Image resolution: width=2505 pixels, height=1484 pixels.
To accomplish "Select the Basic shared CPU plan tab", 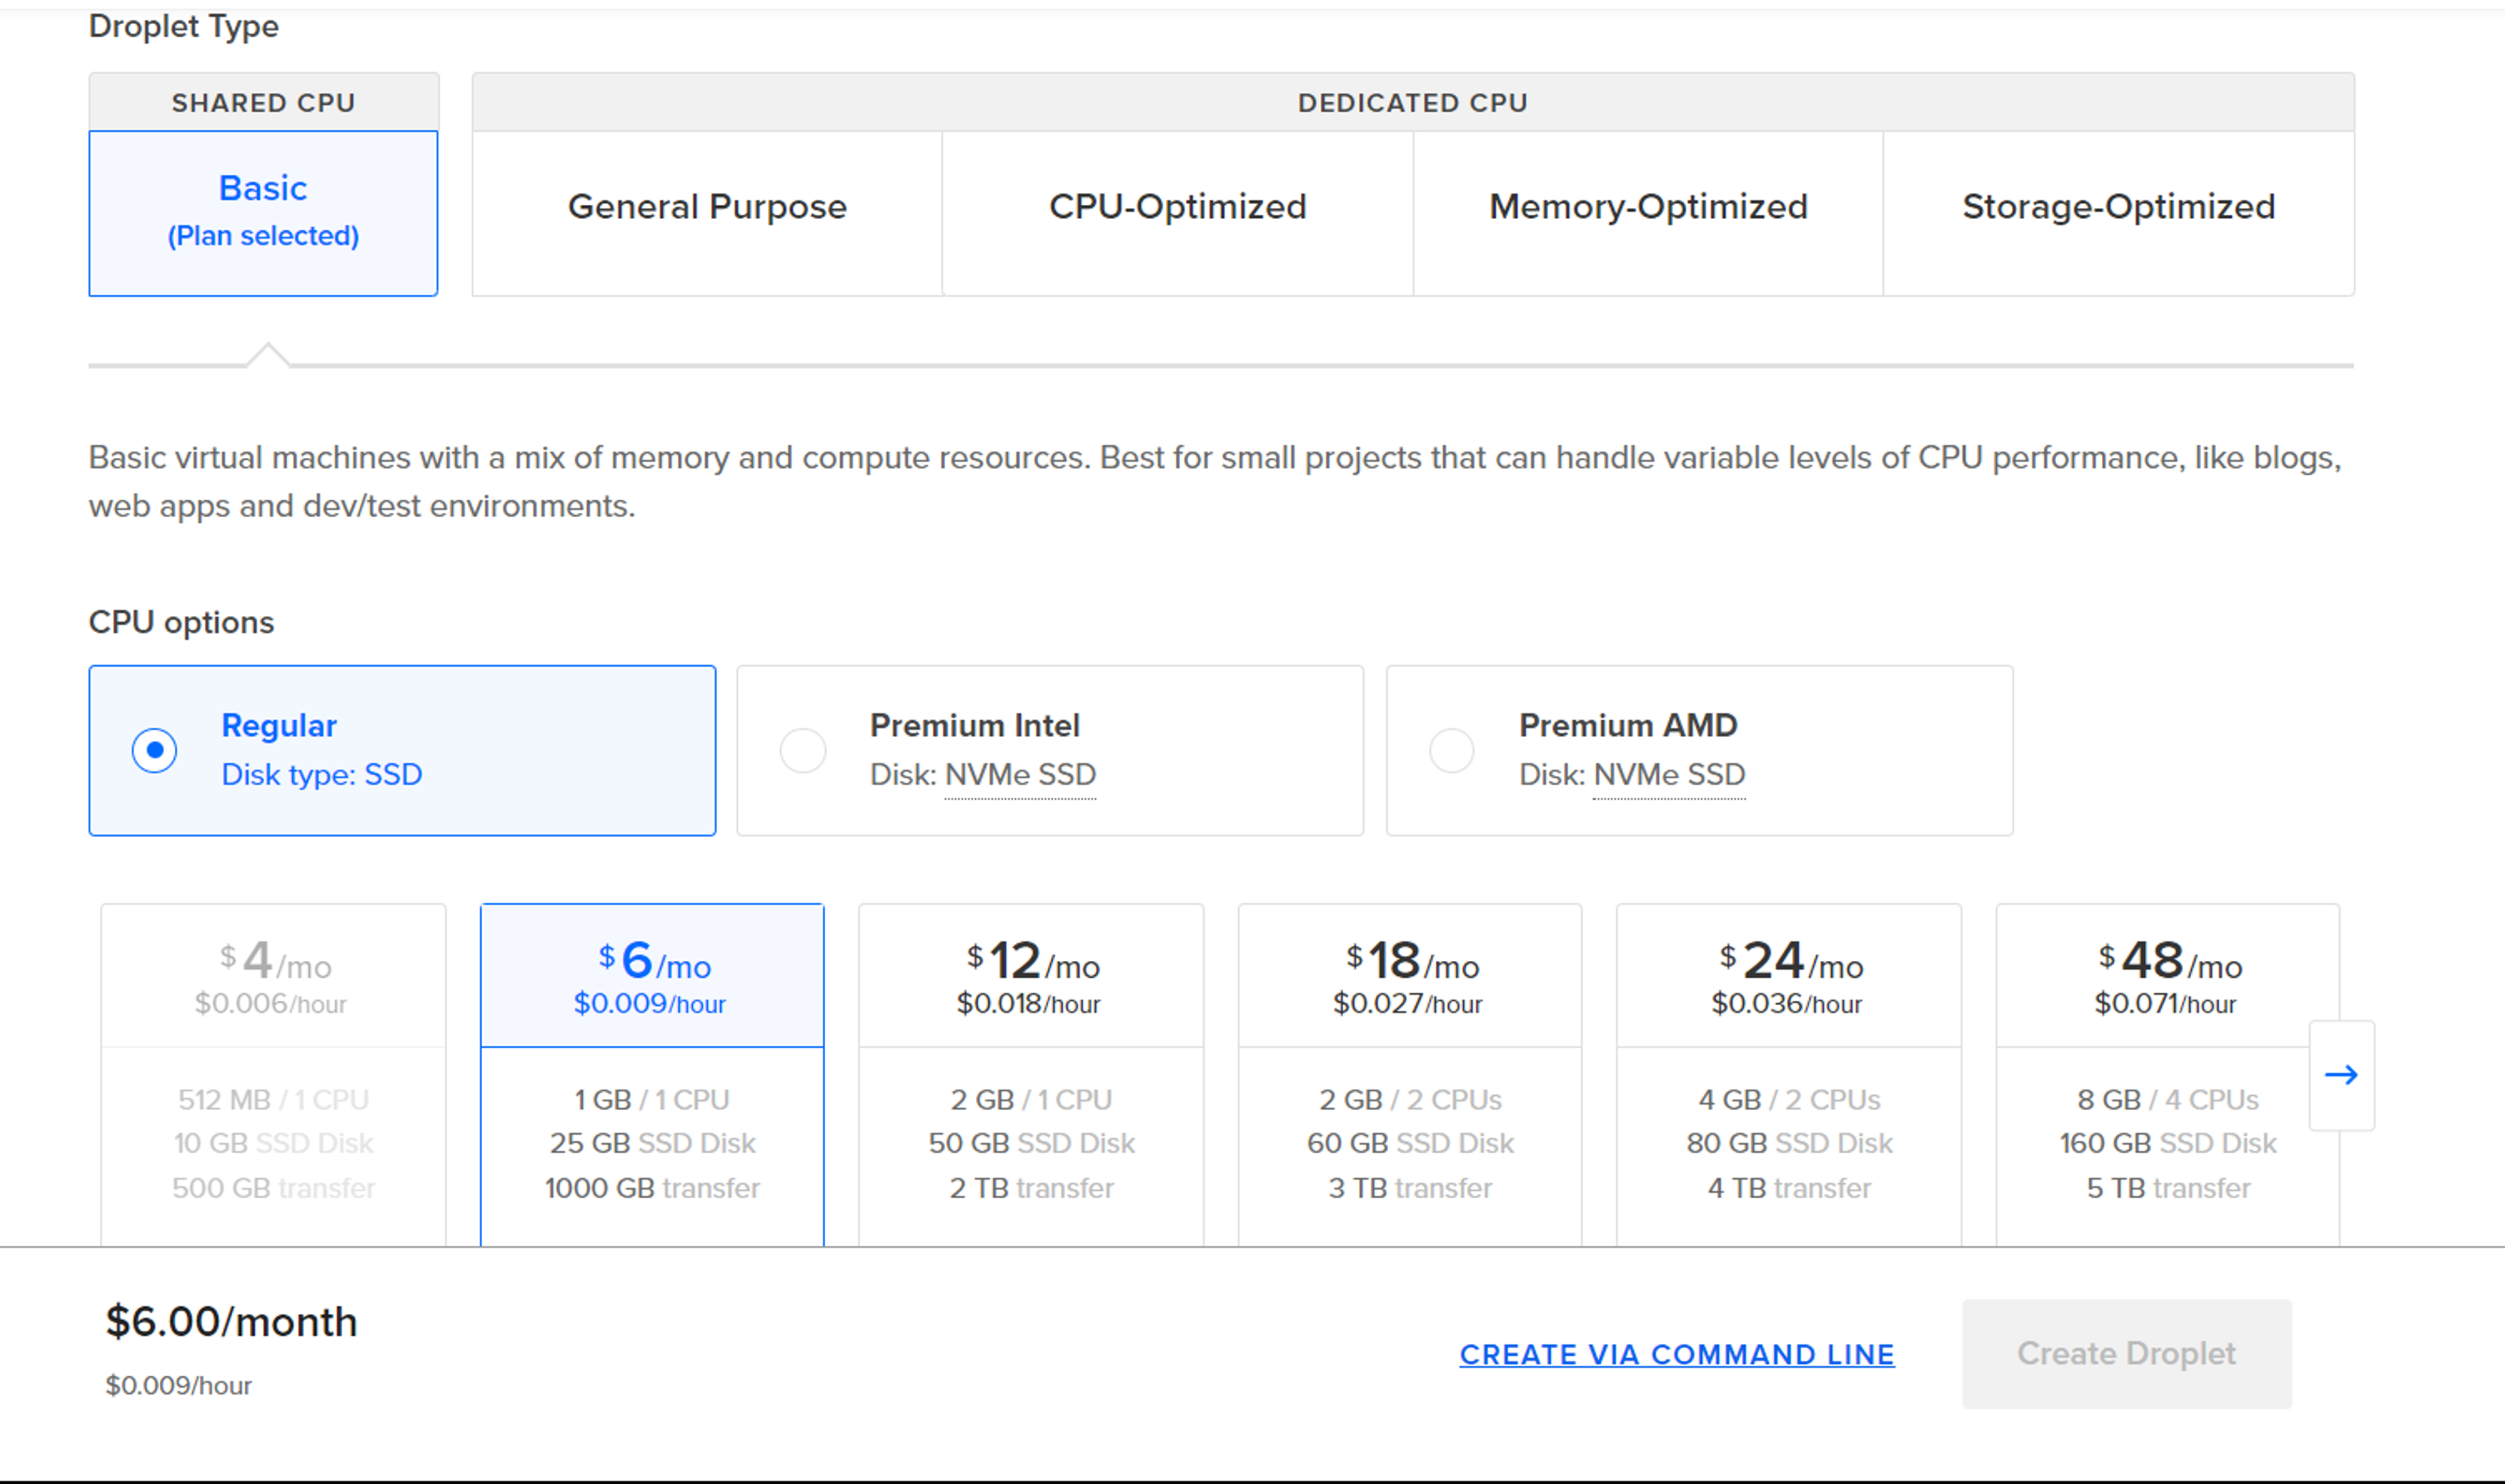I will pyautogui.click(x=263, y=212).
